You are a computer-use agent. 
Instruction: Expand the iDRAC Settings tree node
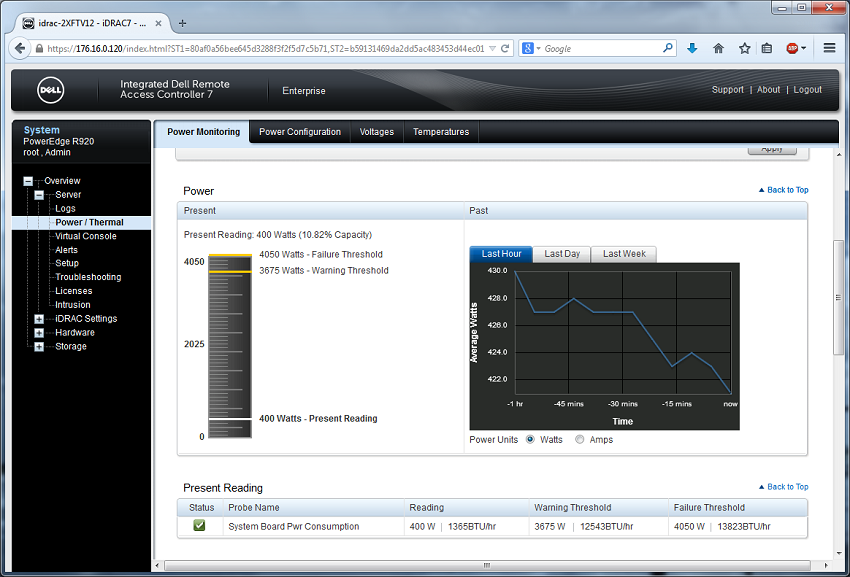click(39, 319)
